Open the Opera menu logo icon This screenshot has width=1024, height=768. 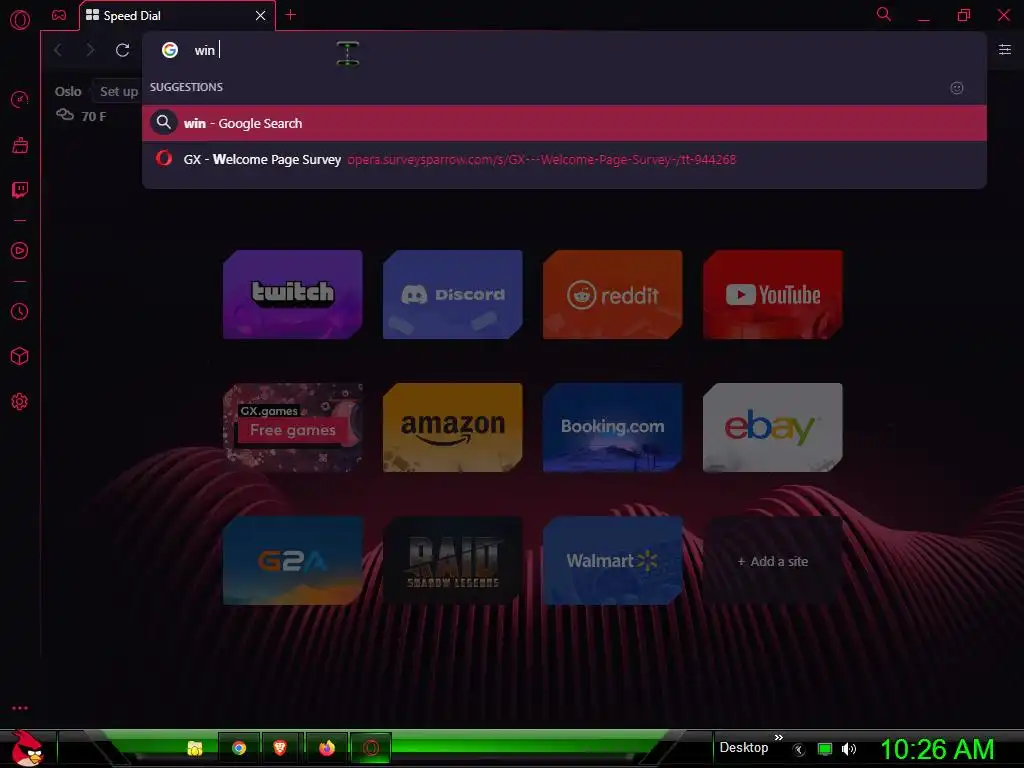click(20, 20)
